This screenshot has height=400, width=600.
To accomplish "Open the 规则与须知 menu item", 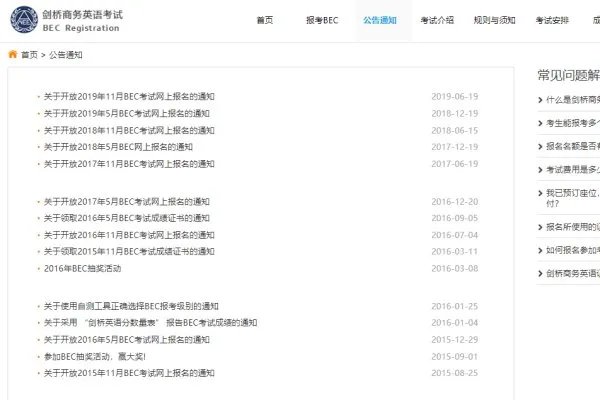I will pyautogui.click(x=495, y=20).
